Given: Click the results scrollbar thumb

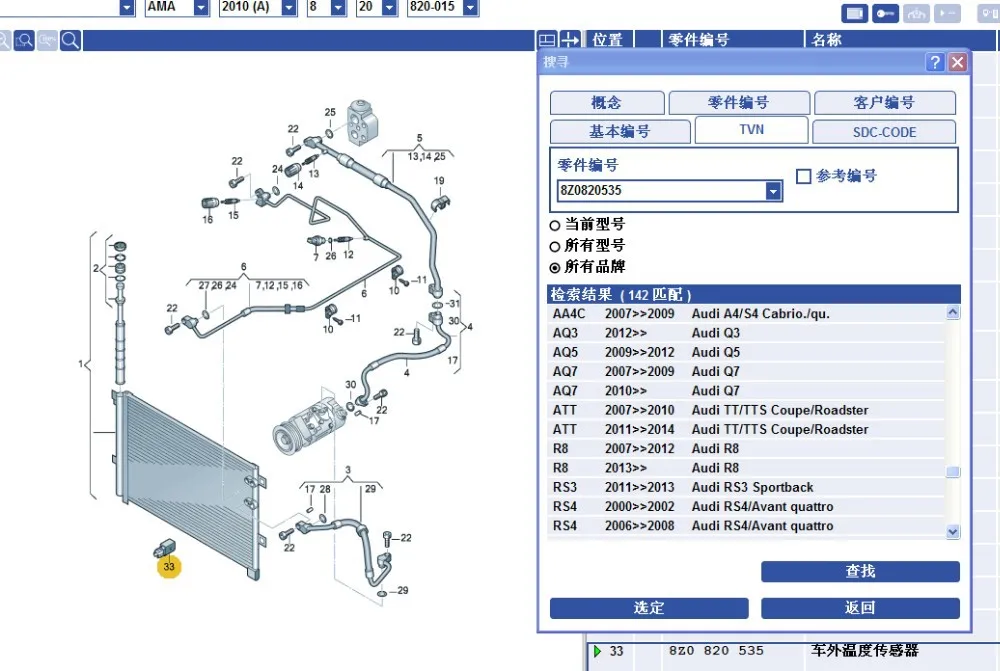Looking at the screenshot, I should 953,472.
